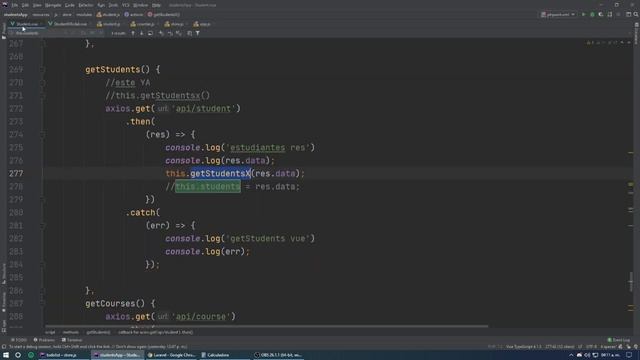Click the horizontal editor scrollbar
Screen dimensions: 640x360
(x=266, y=327)
